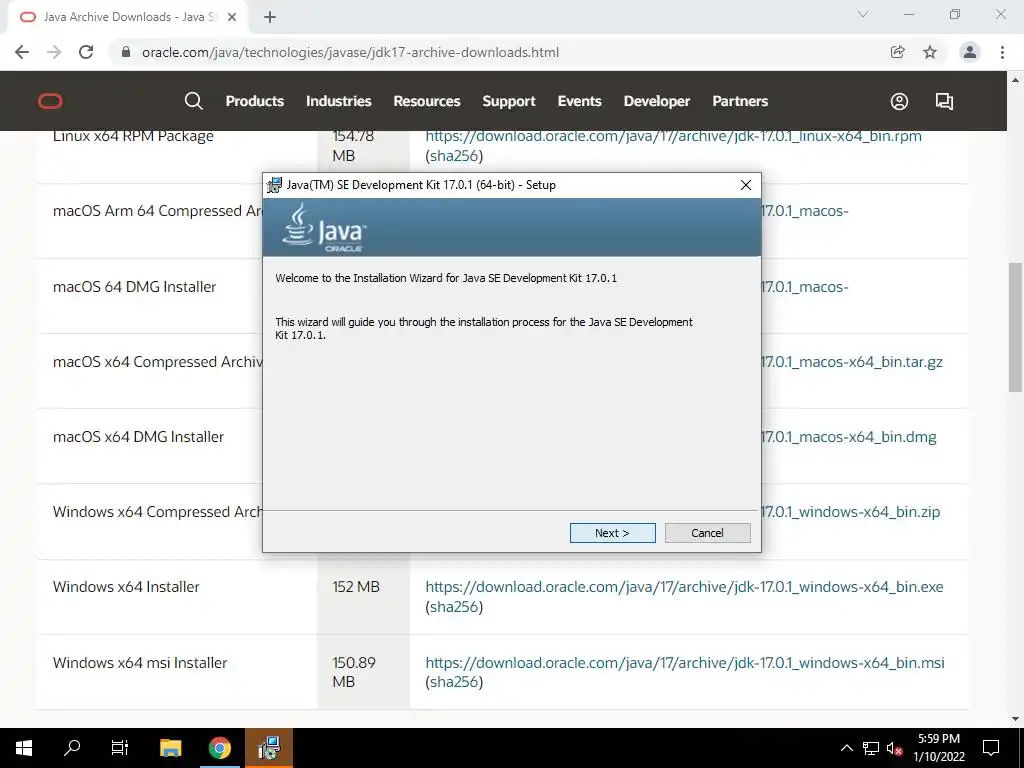Screen dimensions: 1024x768
Task: Open the Windows Start menu
Action: click(x=24, y=748)
